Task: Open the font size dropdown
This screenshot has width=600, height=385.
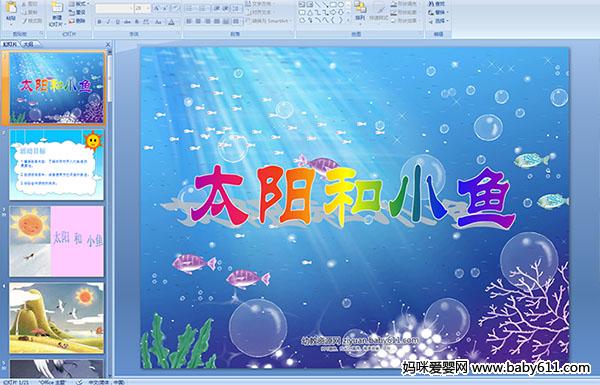Action: click(148, 8)
